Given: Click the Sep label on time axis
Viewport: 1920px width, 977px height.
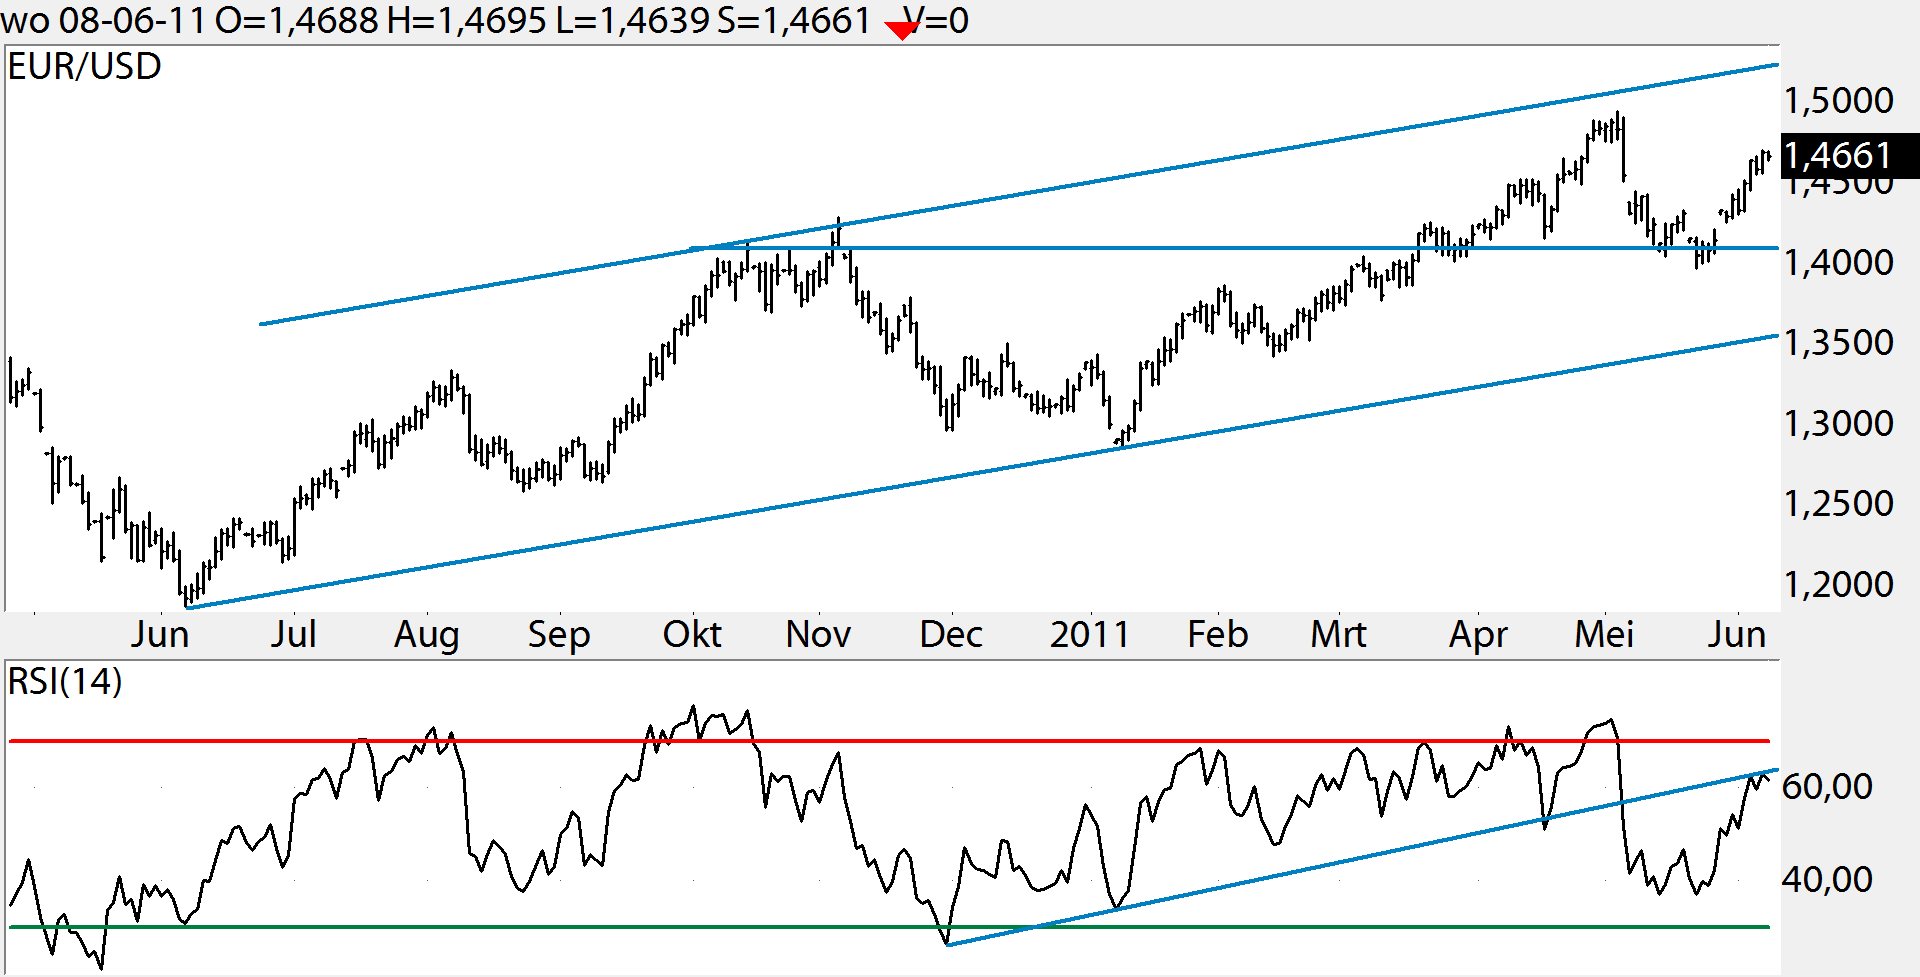Looking at the screenshot, I should 559,636.
